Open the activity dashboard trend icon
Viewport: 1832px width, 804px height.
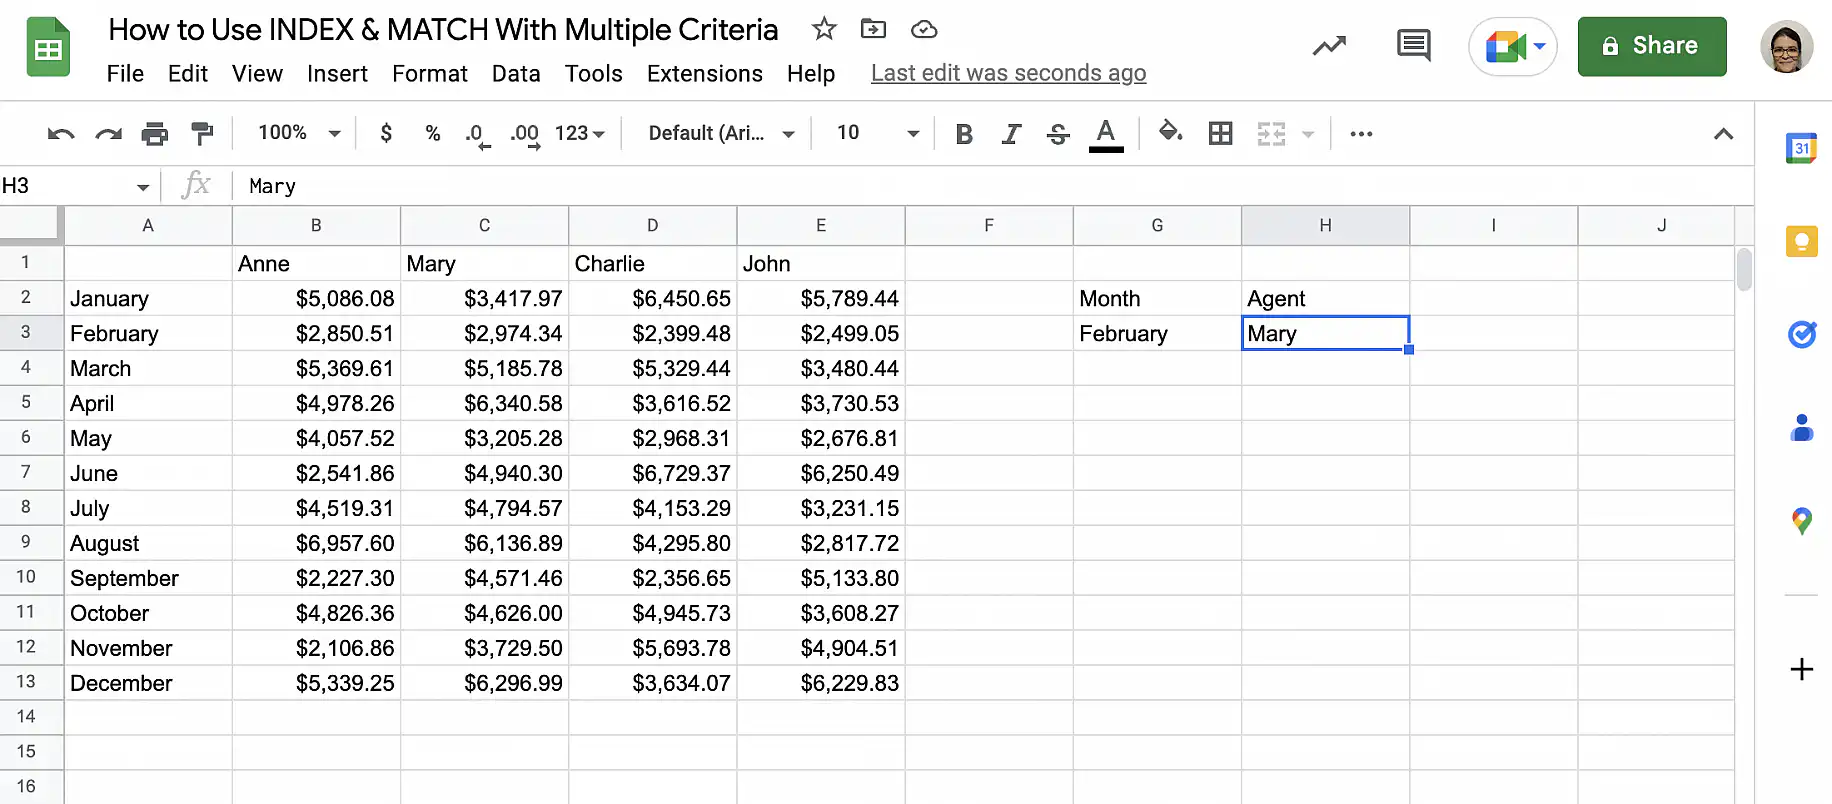(x=1329, y=46)
